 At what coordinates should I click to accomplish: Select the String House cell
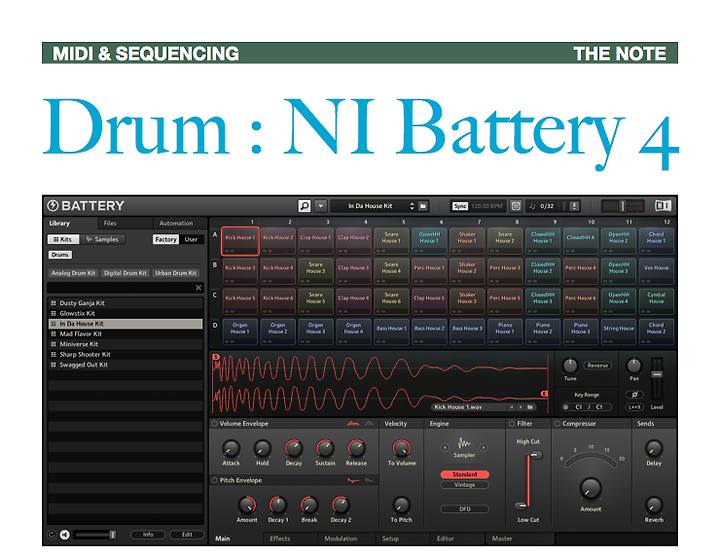click(x=619, y=332)
